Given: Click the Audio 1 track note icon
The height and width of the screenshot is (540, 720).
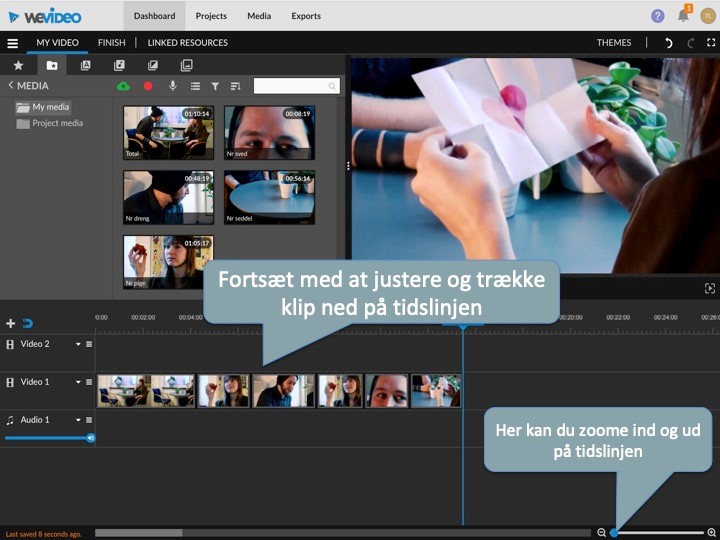Looking at the screenshot, I should [x=10, y=420].
